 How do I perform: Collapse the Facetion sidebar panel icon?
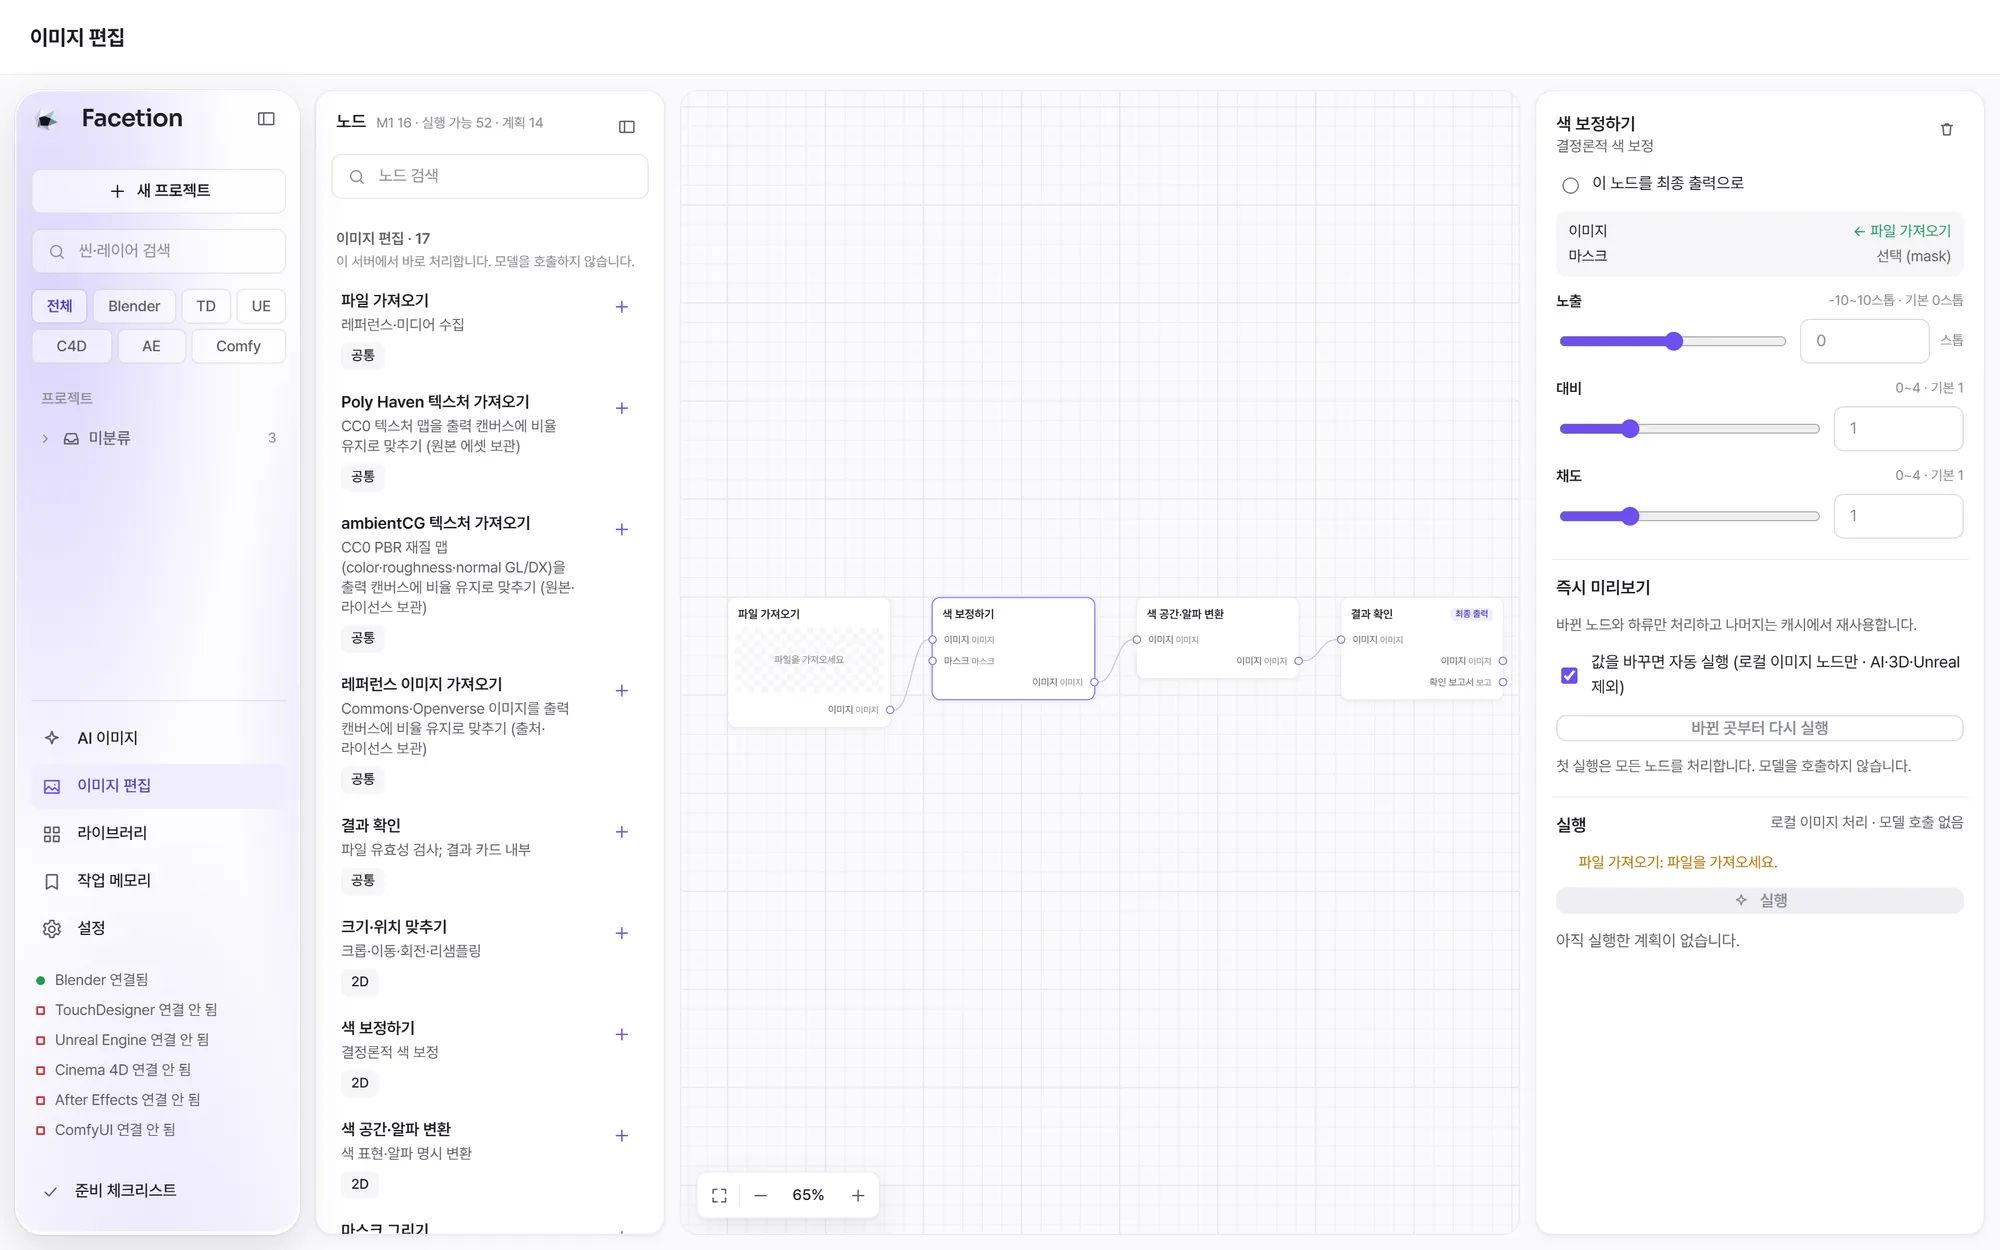[266, 119]
